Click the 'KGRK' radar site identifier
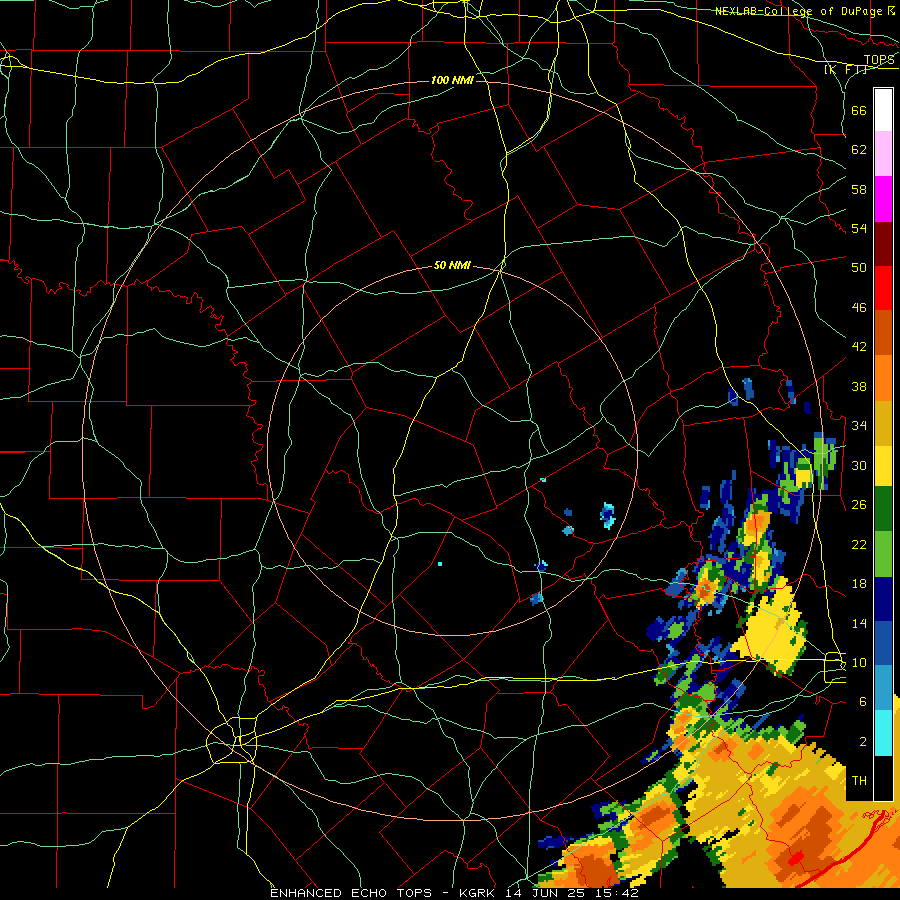Screen dimensions: 900x900 (479, 893)
